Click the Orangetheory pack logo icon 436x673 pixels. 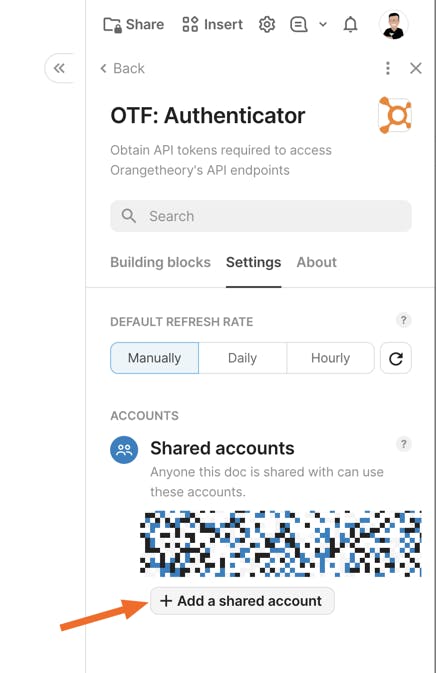(395, 115)
